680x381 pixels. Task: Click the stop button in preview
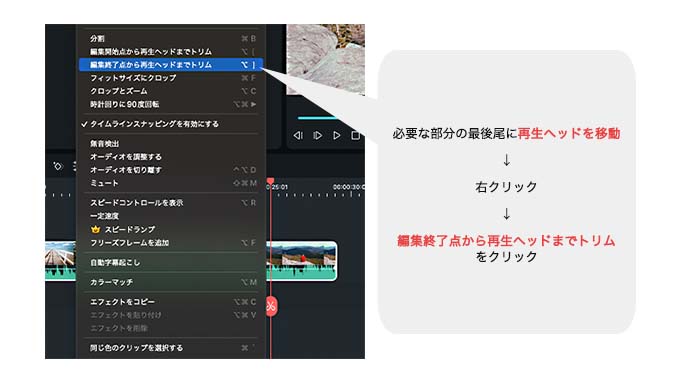point(356,136)
